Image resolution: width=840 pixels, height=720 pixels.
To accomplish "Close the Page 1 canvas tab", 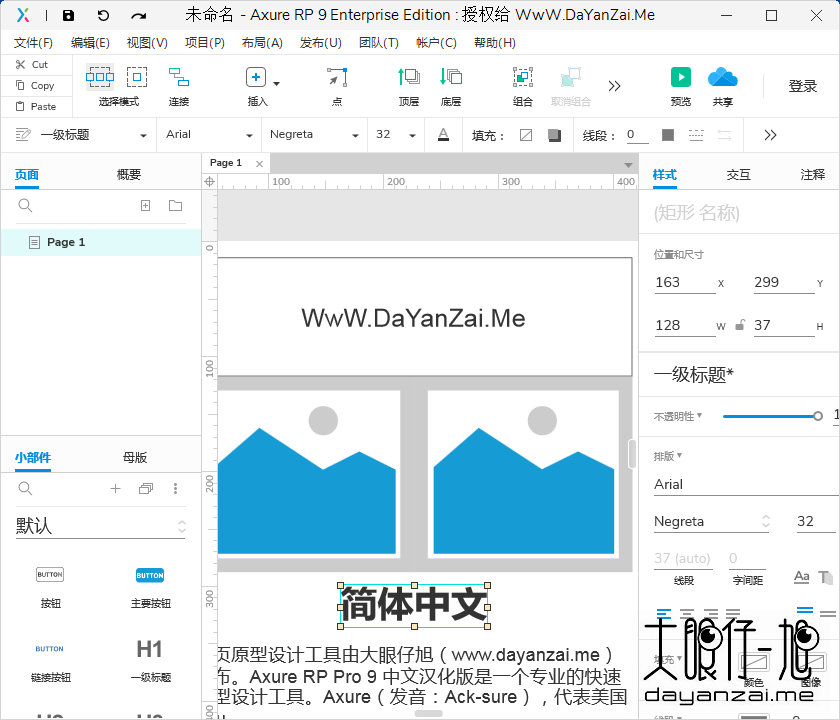I will 259,164.
